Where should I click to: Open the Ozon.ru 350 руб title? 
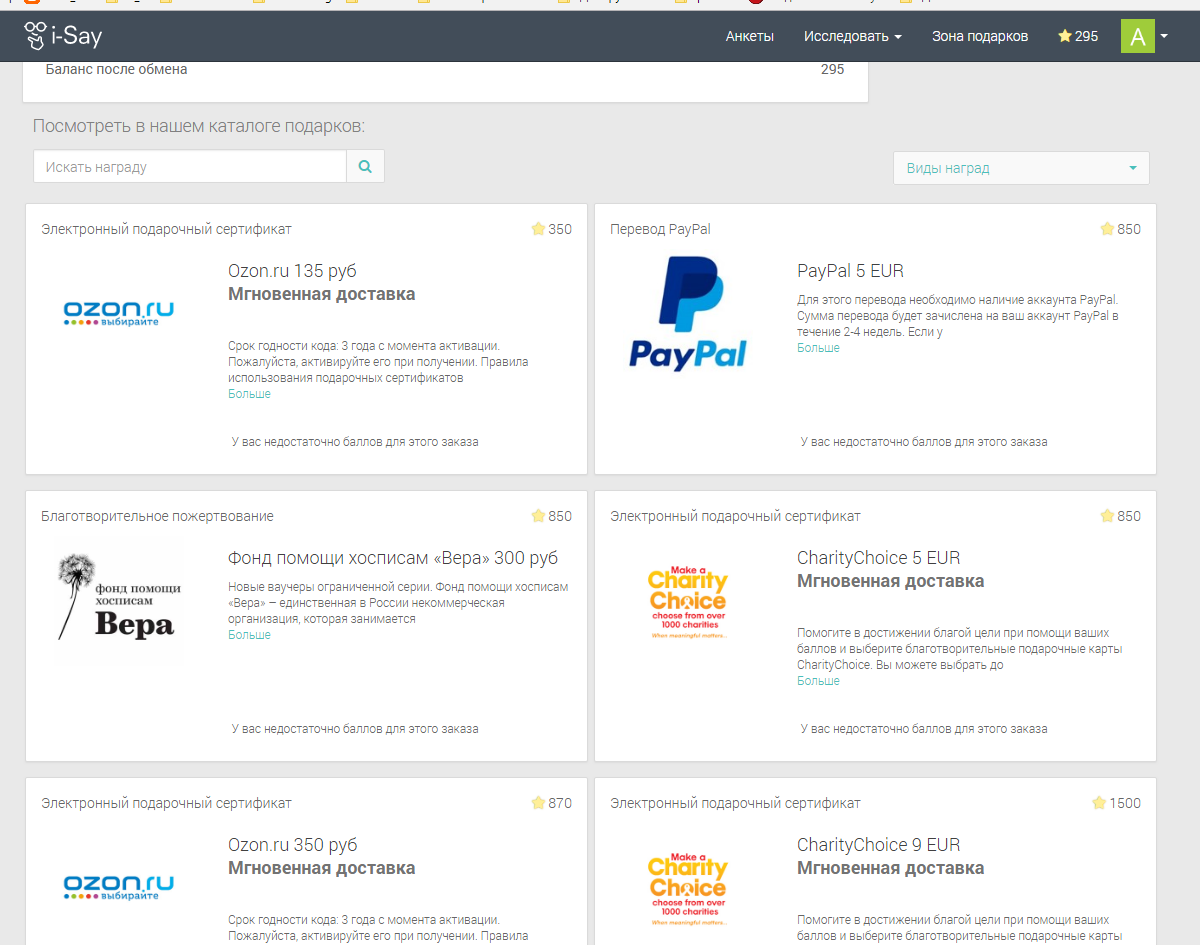(293, 845)
